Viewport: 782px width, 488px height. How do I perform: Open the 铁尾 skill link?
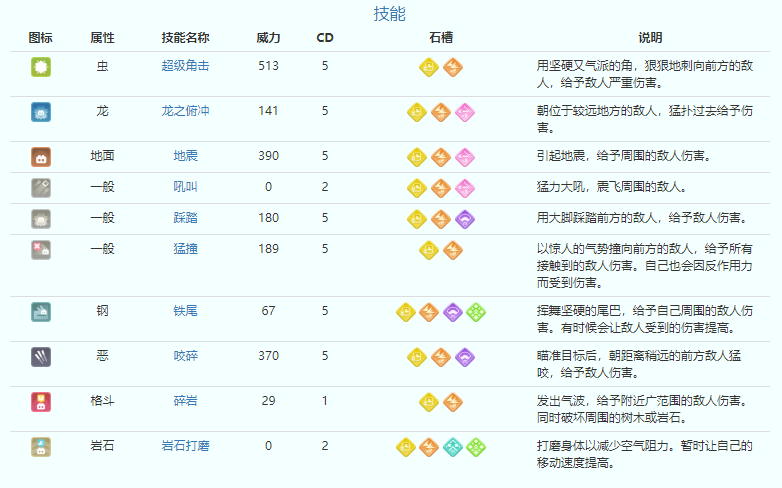pyautogui.click(x=186, y=311)
